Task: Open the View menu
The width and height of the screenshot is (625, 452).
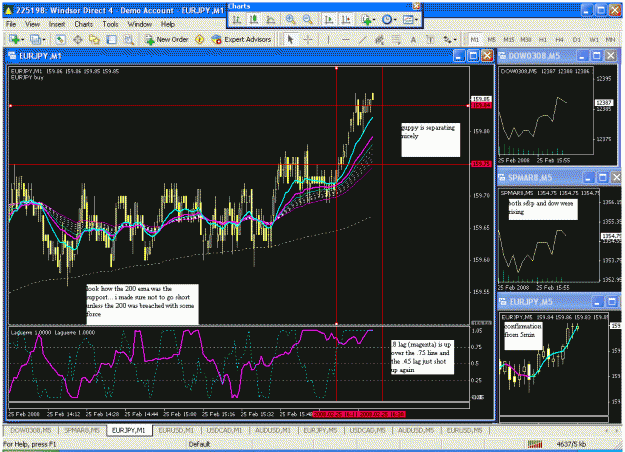Action: click(x=32, y=24)
